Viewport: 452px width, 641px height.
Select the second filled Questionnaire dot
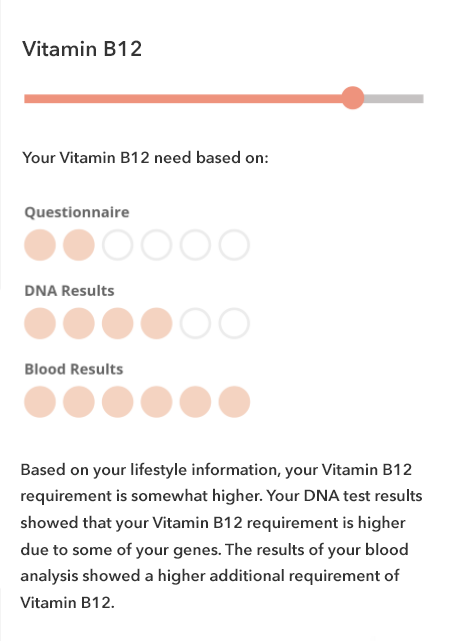78,245
